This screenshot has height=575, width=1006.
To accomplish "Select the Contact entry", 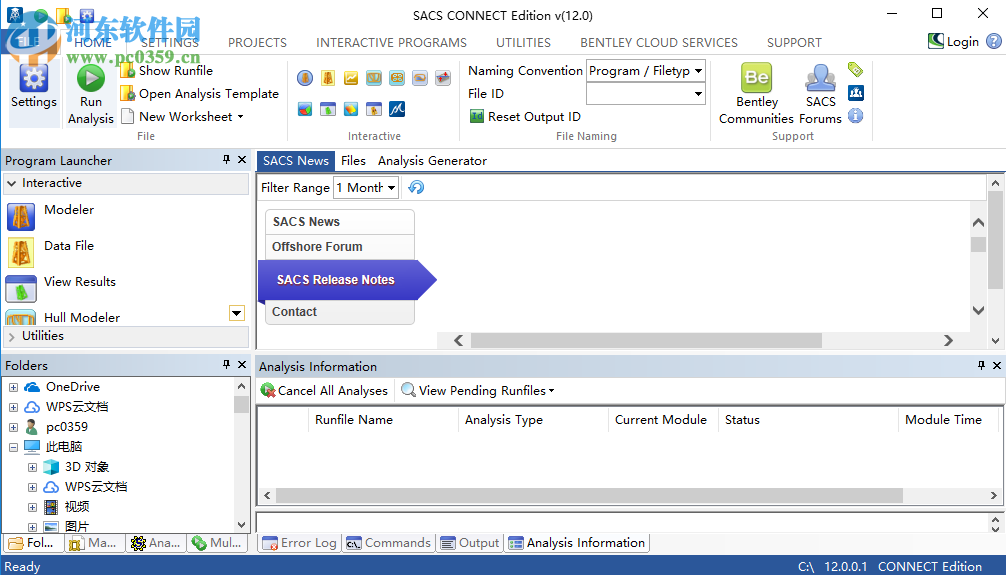I will 339,312.
